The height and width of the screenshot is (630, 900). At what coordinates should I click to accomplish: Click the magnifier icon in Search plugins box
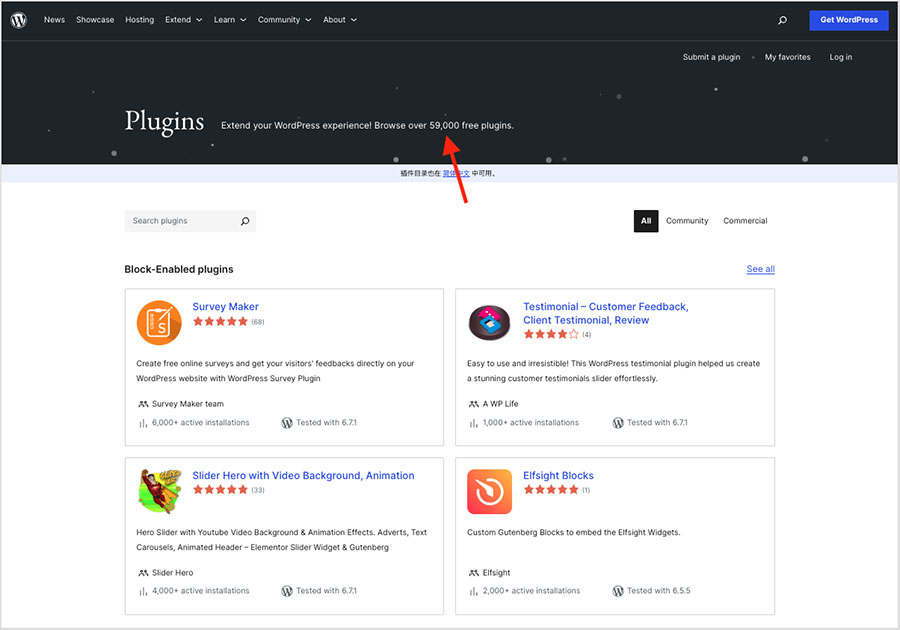coord(245,221)
